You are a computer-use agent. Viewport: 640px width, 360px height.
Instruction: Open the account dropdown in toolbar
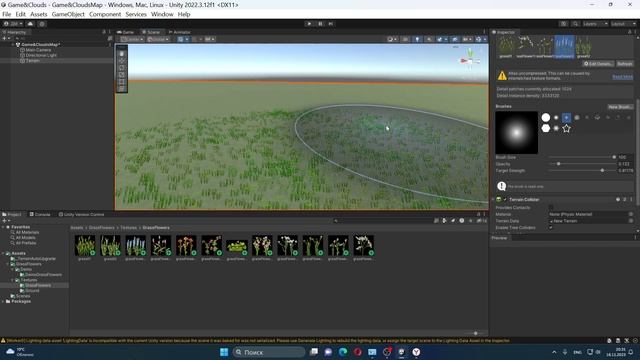point(13,24)
